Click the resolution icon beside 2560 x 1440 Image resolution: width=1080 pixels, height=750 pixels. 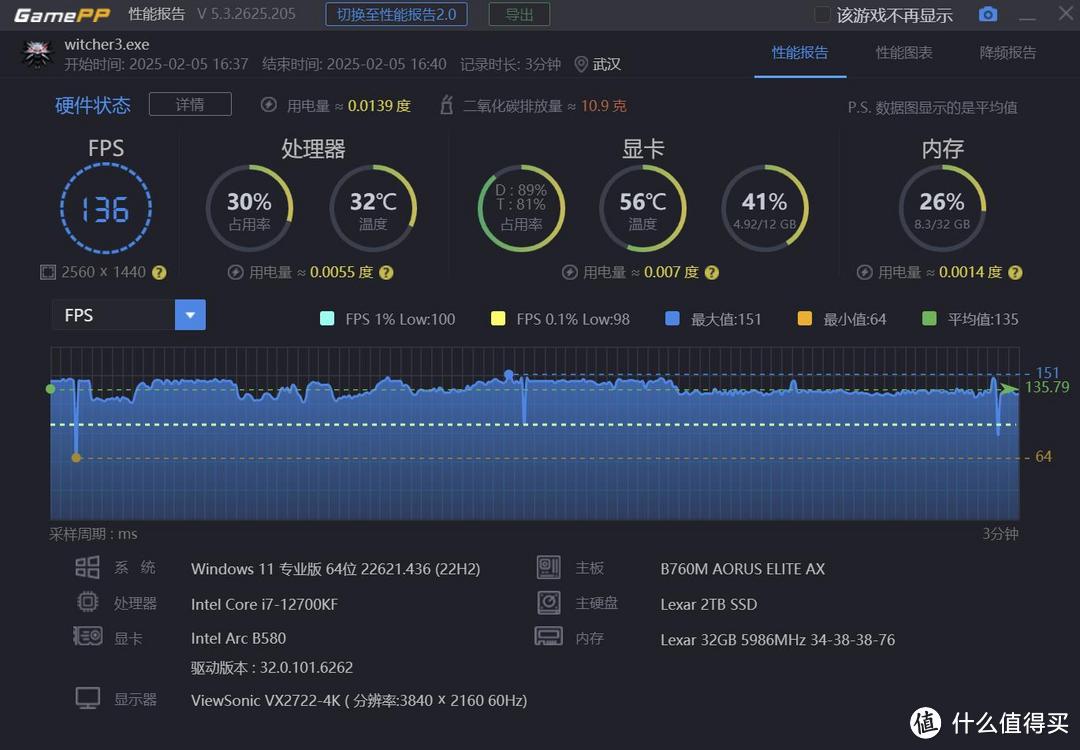coord(48,272)
